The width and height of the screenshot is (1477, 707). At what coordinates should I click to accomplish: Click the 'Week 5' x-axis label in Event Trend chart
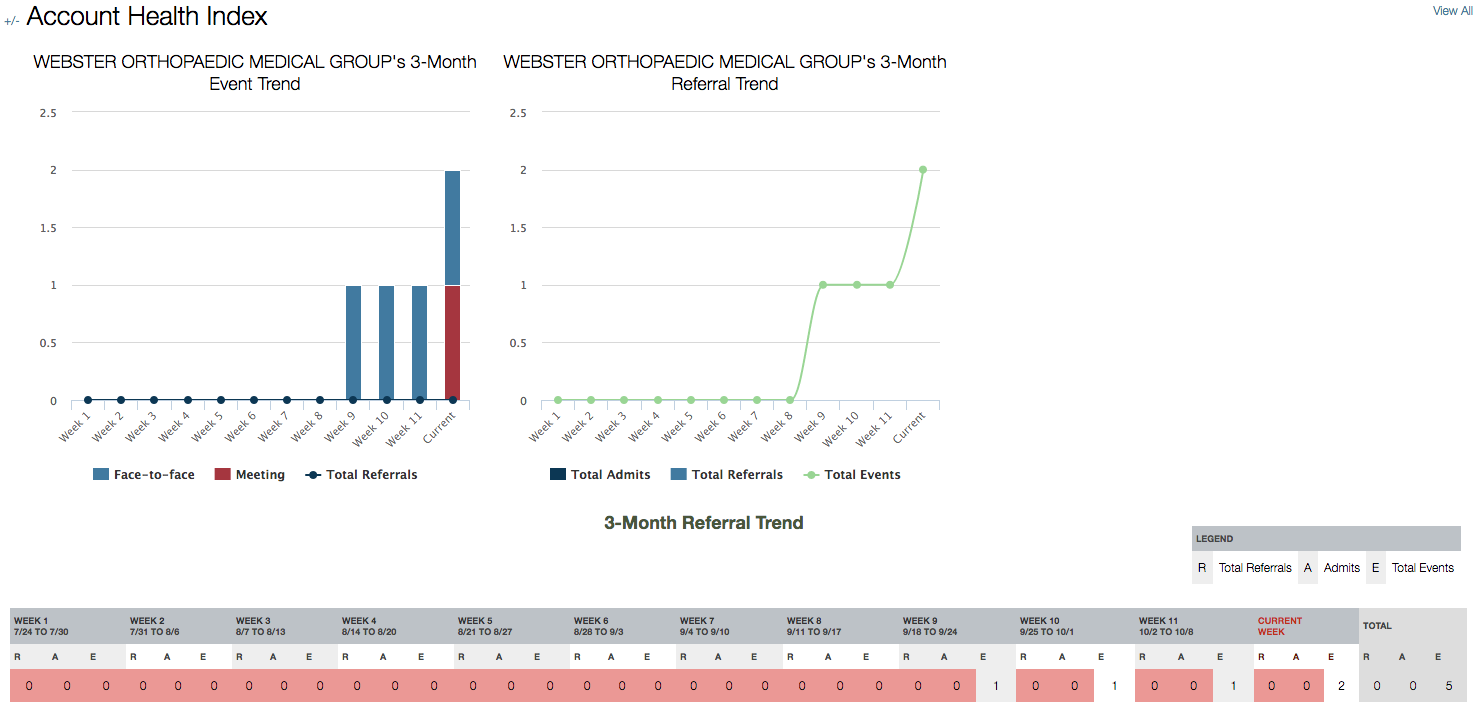pos(205,428)
